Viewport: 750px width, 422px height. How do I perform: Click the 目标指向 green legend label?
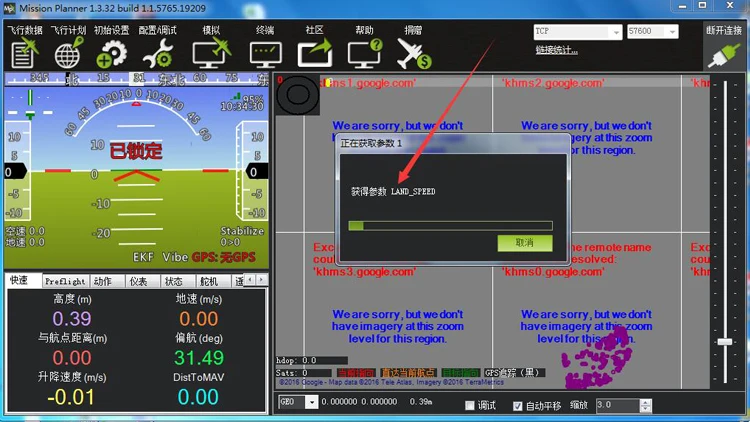click(x=460, y=373)
